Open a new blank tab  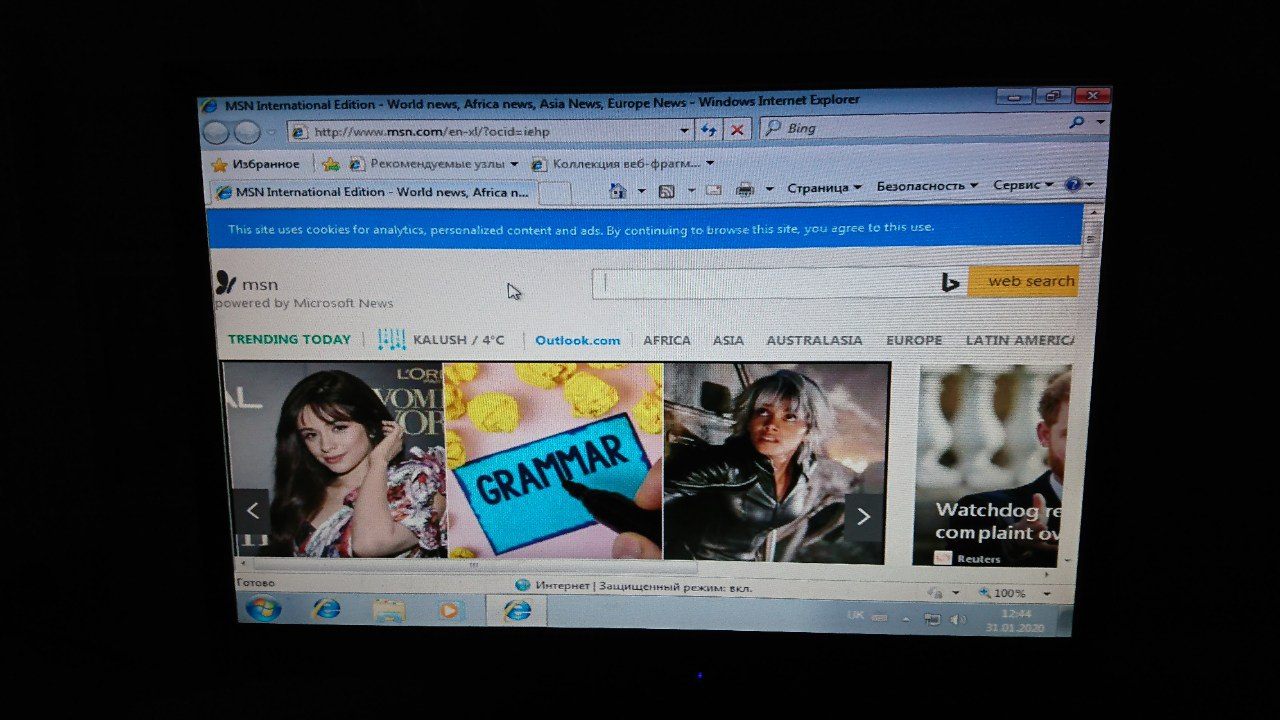point(555,193)
